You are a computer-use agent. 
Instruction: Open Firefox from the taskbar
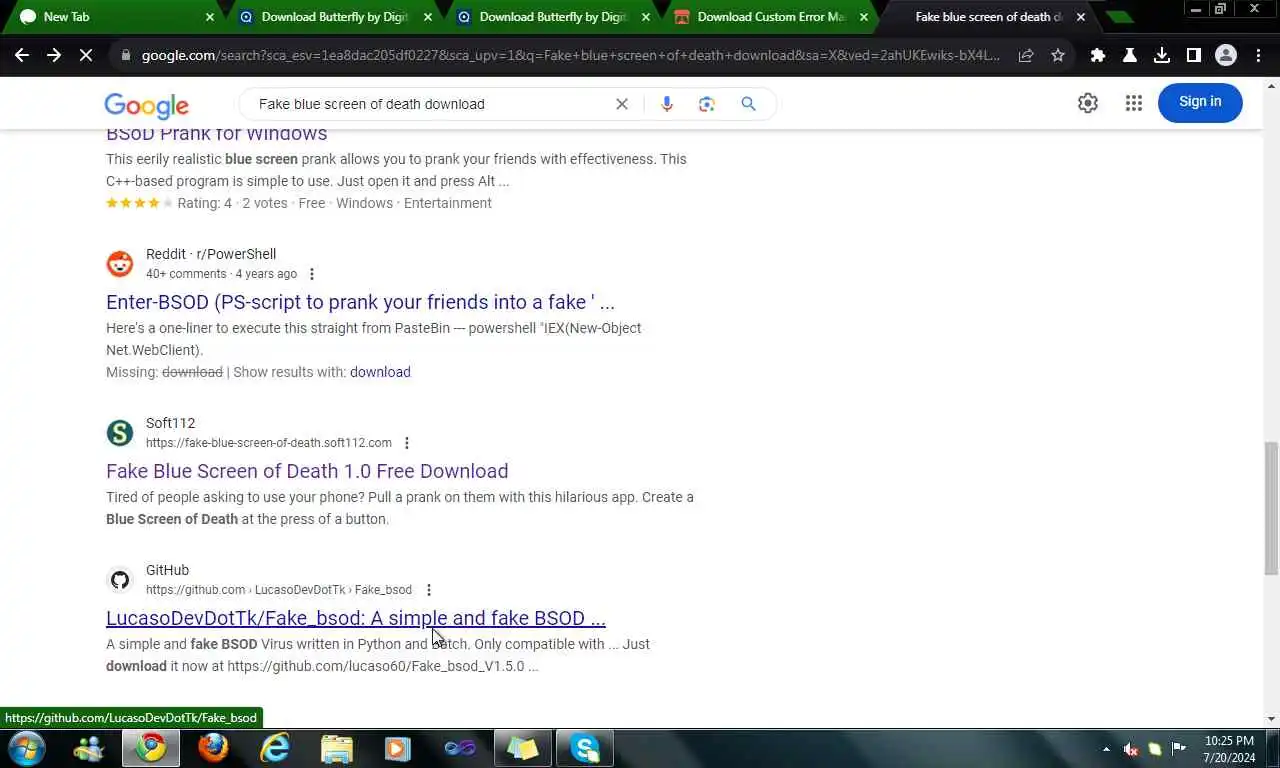(x=213, y=748)
